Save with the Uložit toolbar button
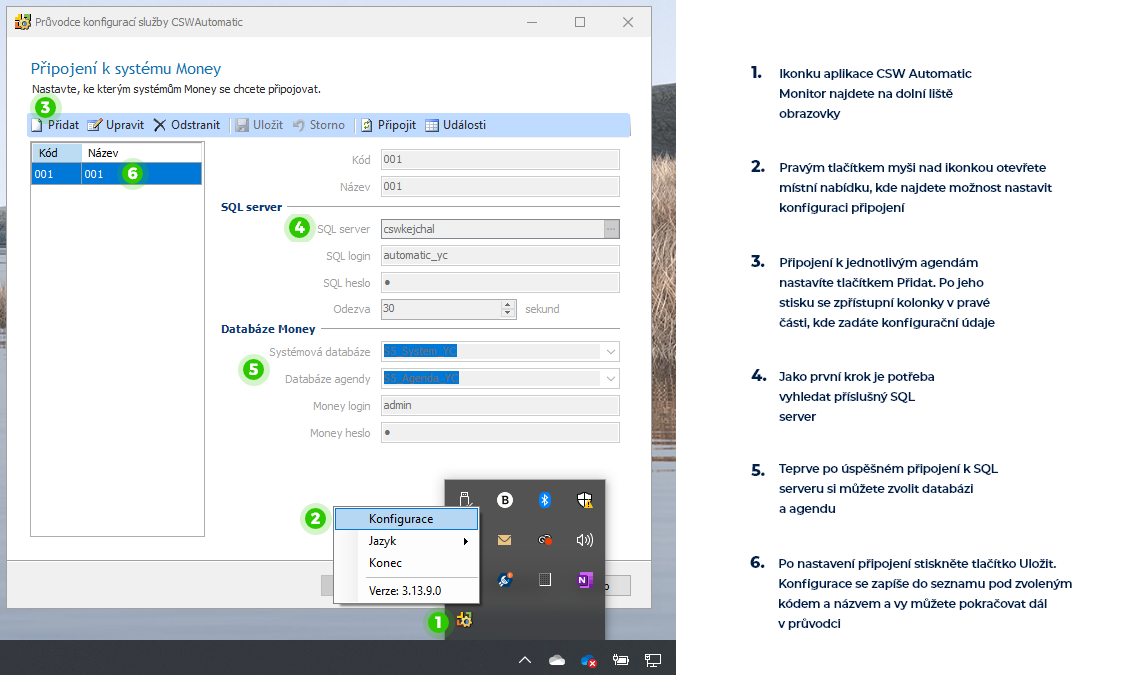 tap(260, 125)
